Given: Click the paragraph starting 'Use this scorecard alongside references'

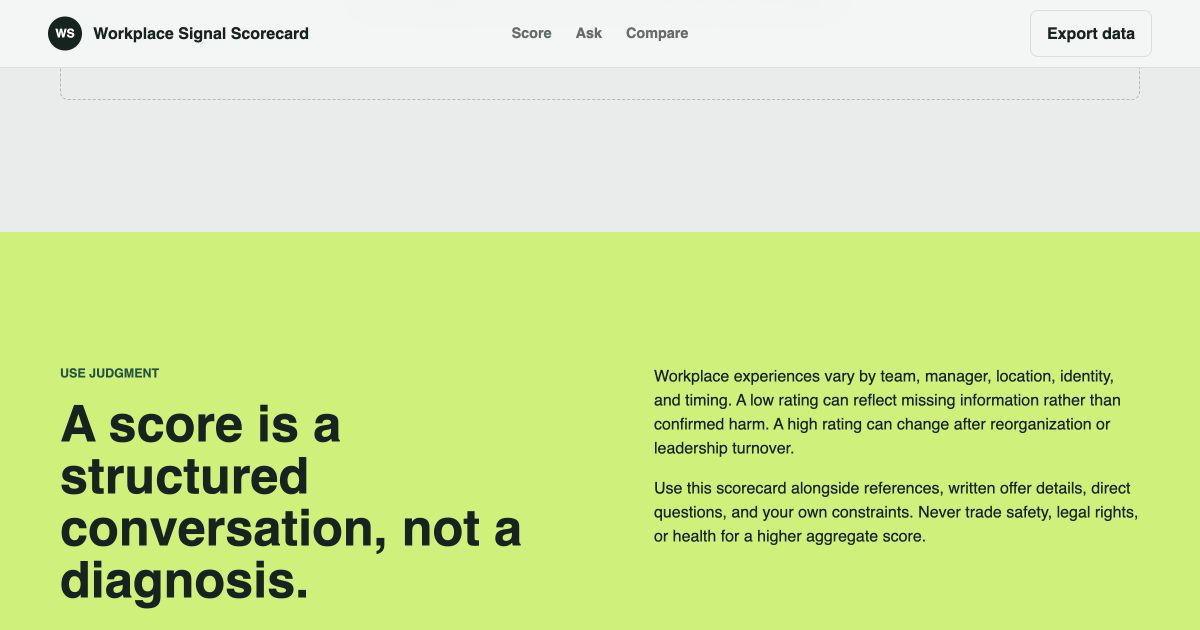Looking at the screenshot, I should pyautogui.click(x=896, y=512).
